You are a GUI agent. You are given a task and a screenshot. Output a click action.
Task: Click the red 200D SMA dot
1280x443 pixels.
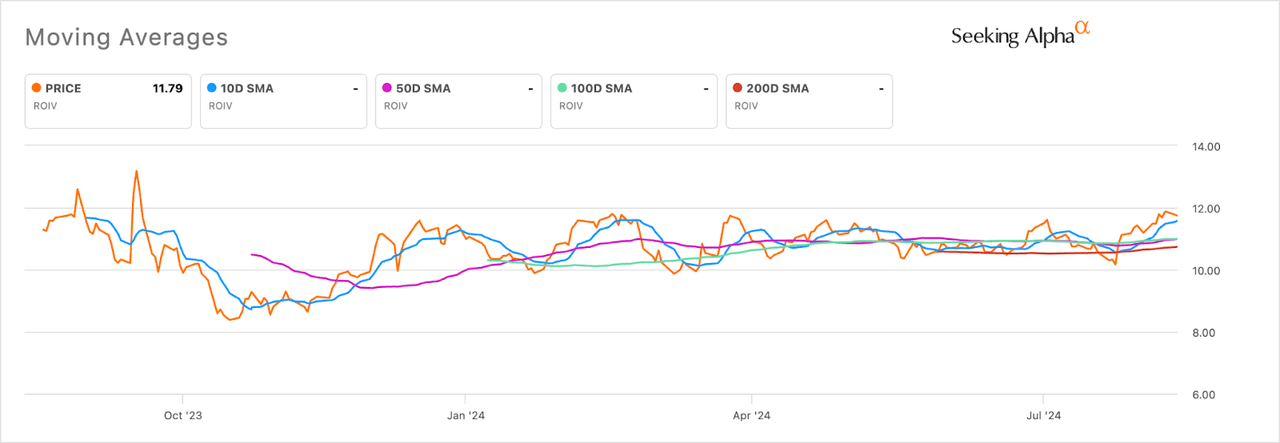tap(737, 88)
